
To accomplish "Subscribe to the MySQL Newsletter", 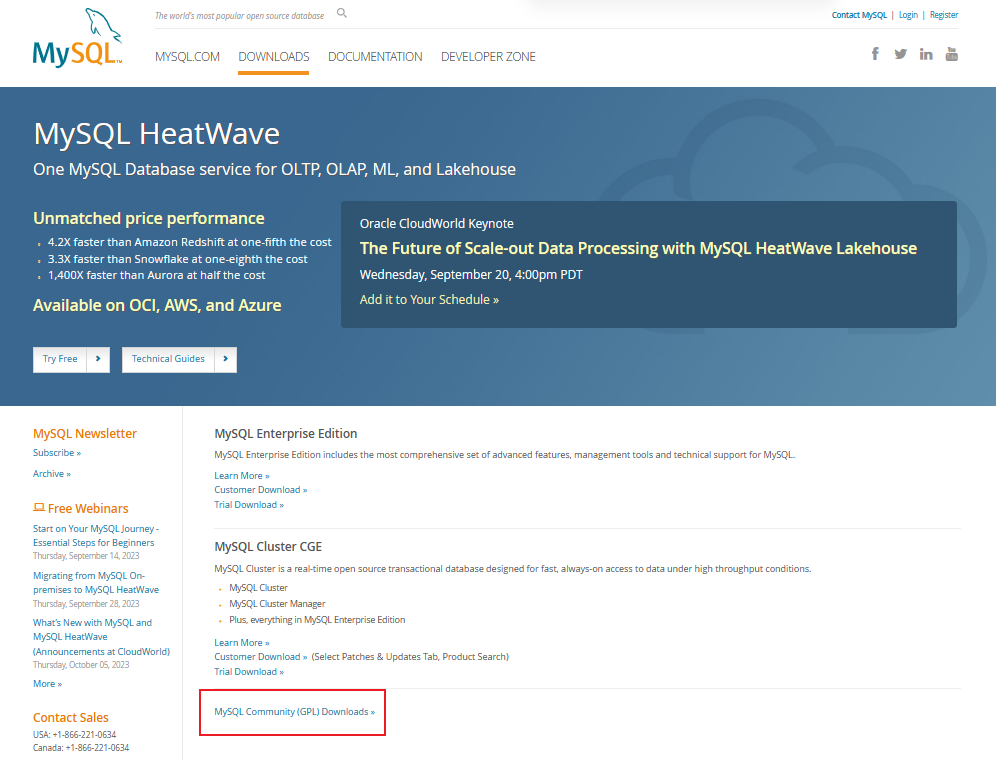I will 56,453.
